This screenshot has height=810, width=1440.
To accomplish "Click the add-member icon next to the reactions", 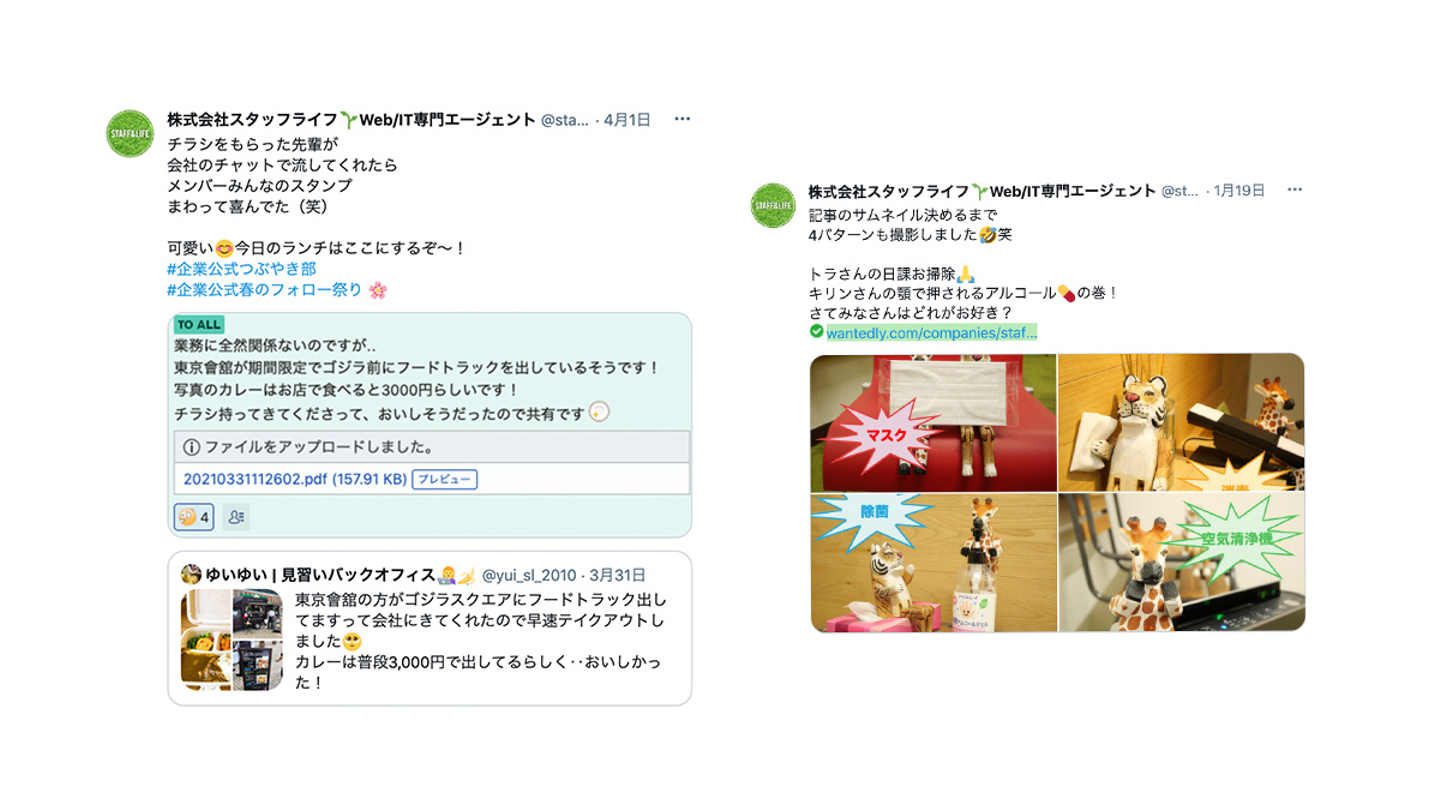I will pos(236,517).
